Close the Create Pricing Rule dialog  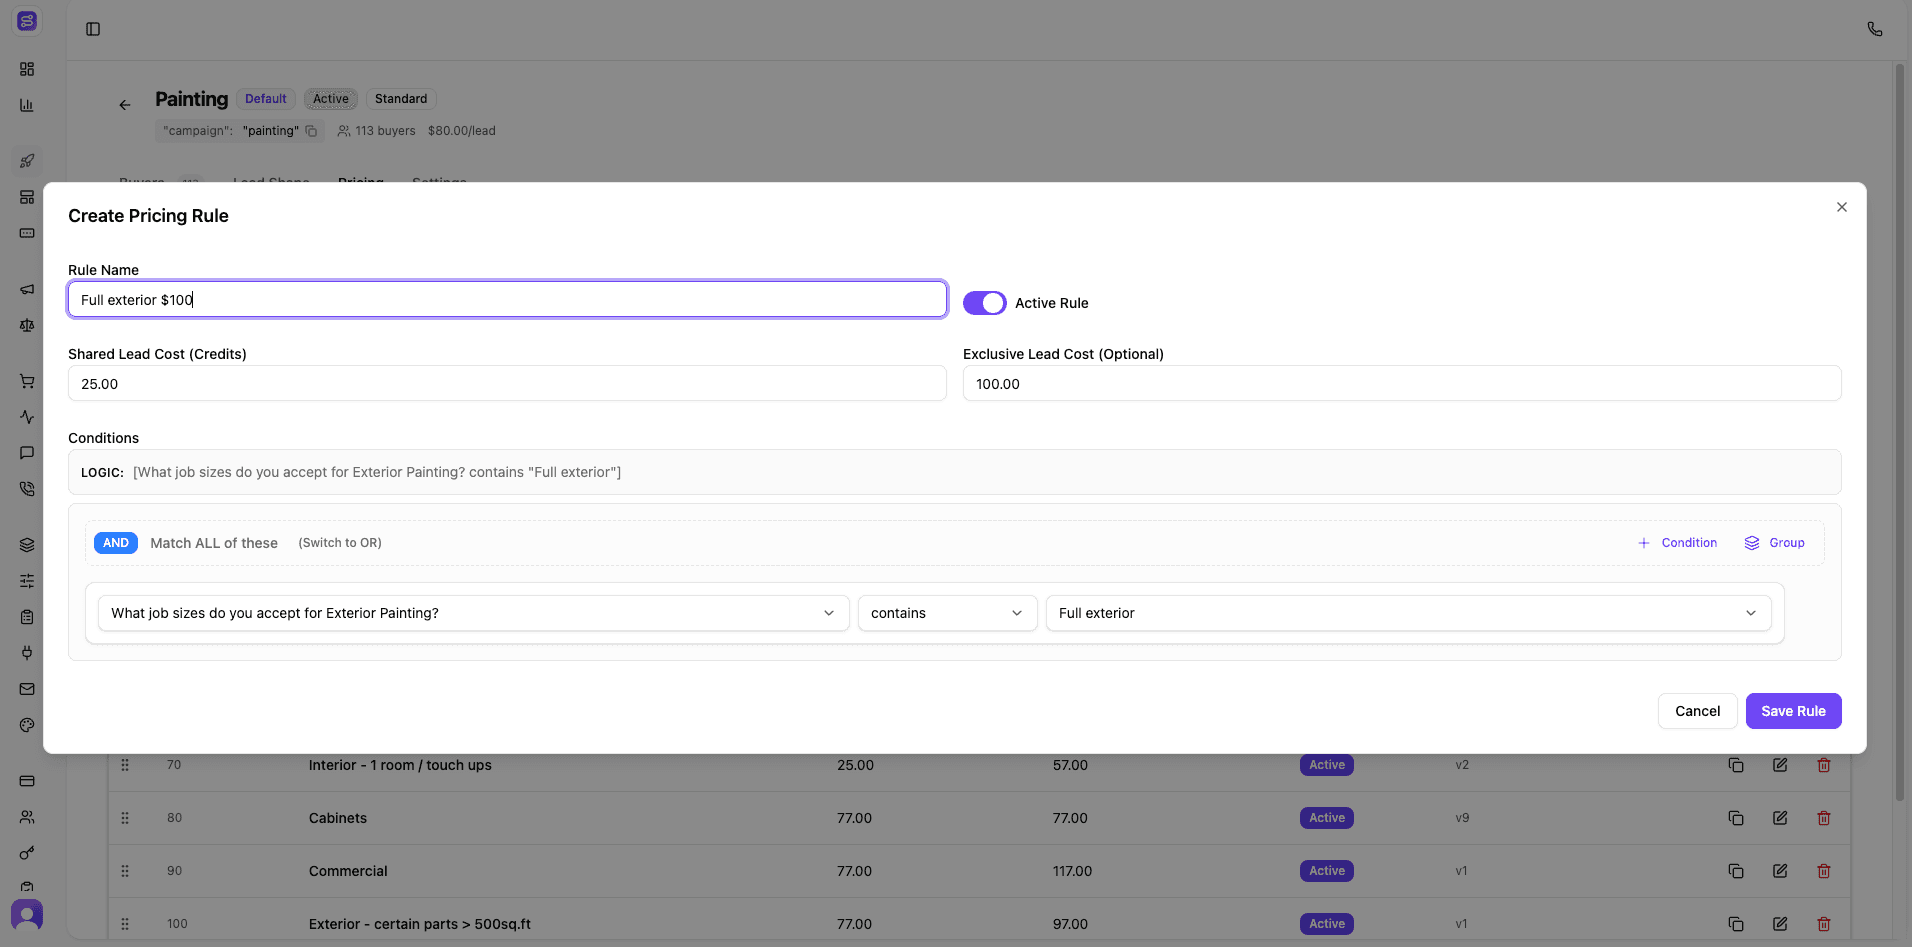1841,207
